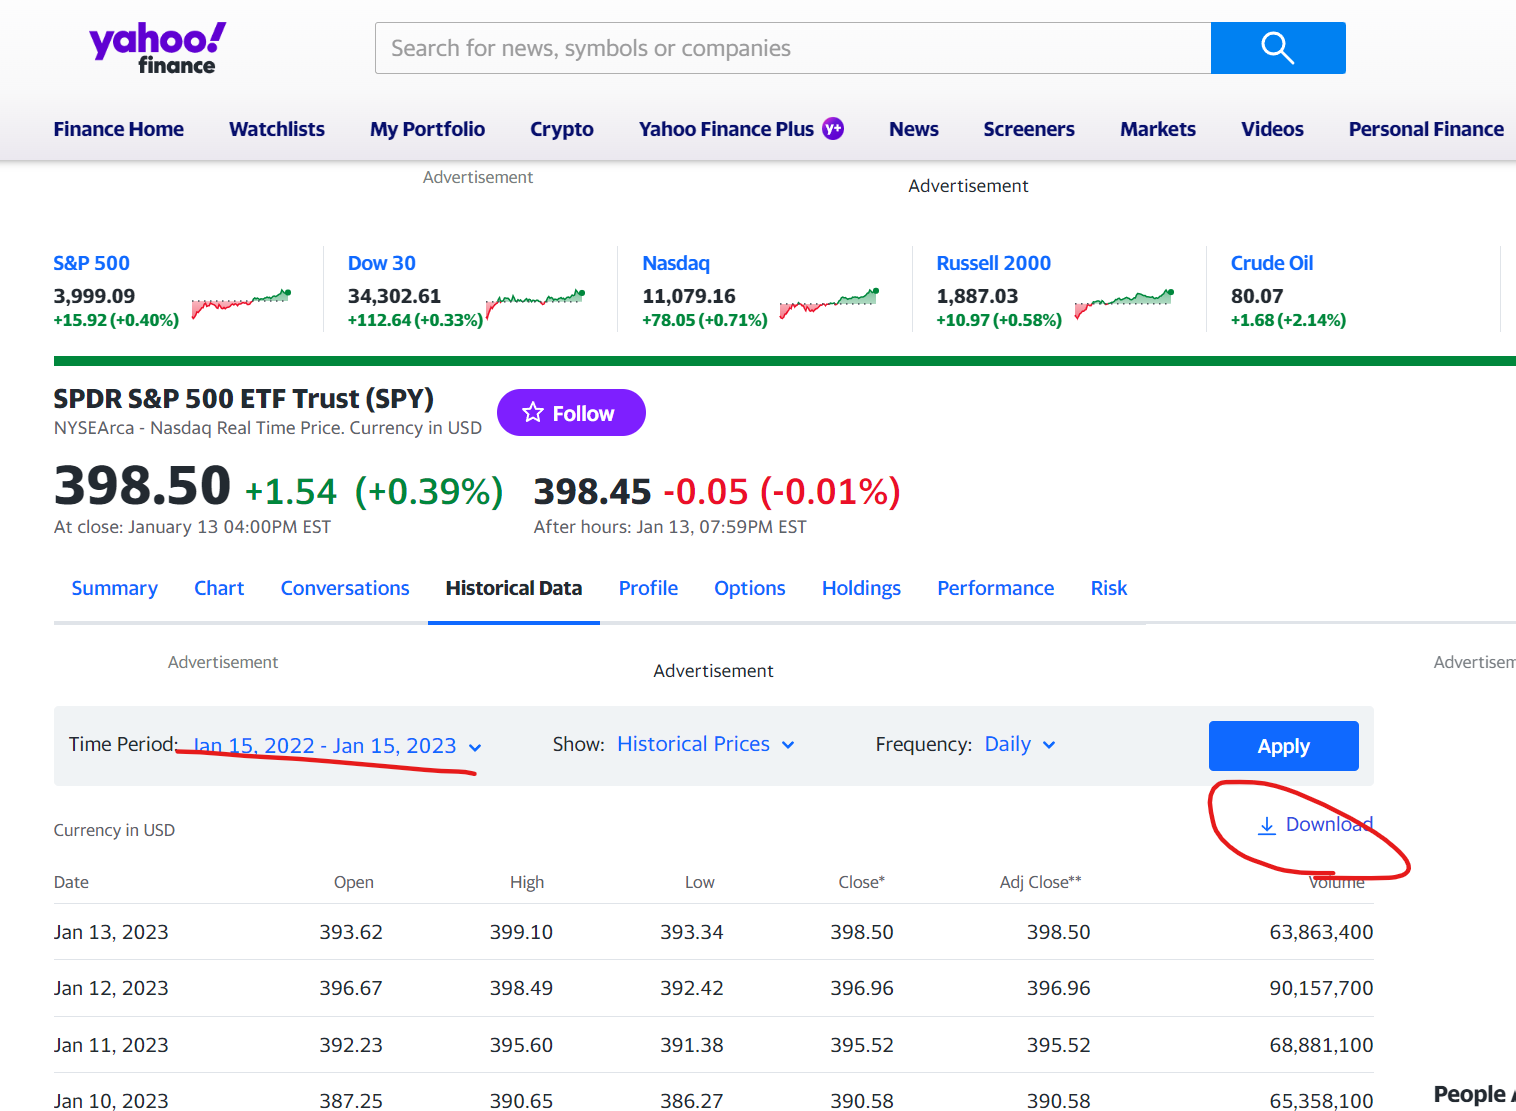Click open price 393.62

pos(351,932)
